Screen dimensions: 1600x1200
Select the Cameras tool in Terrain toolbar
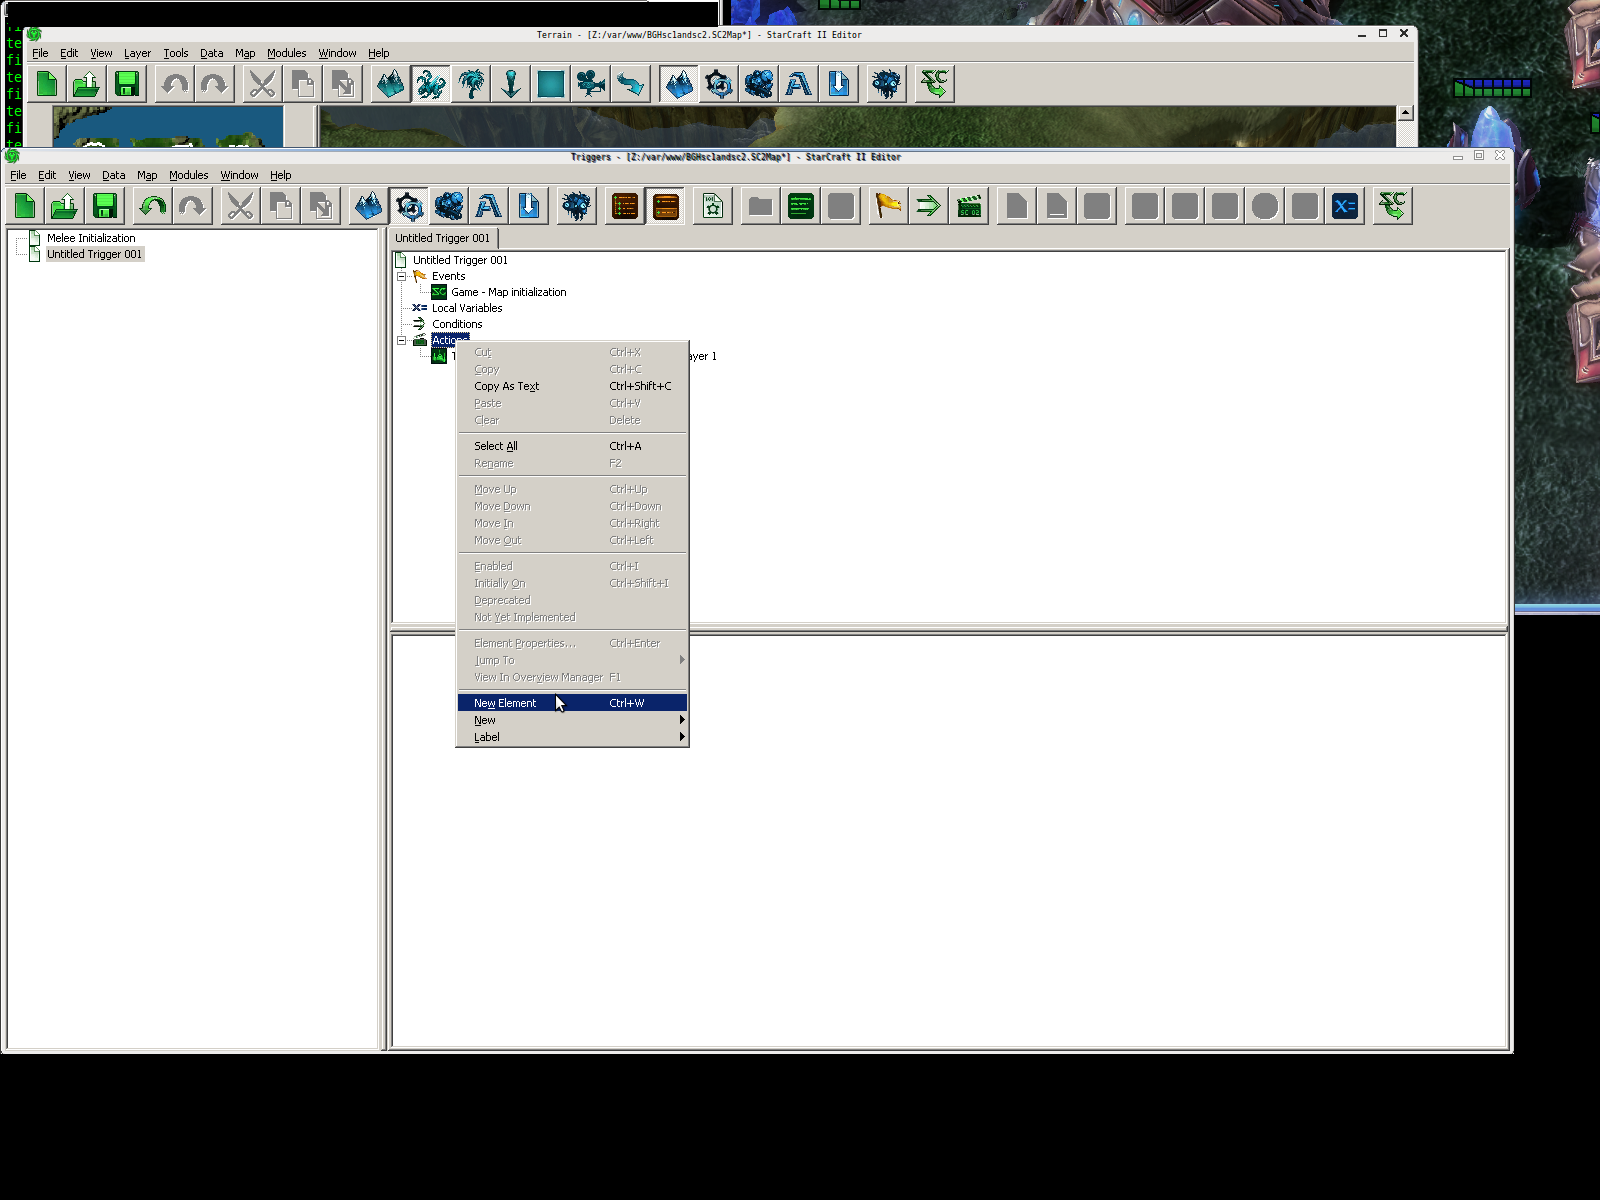pos(591,84)
